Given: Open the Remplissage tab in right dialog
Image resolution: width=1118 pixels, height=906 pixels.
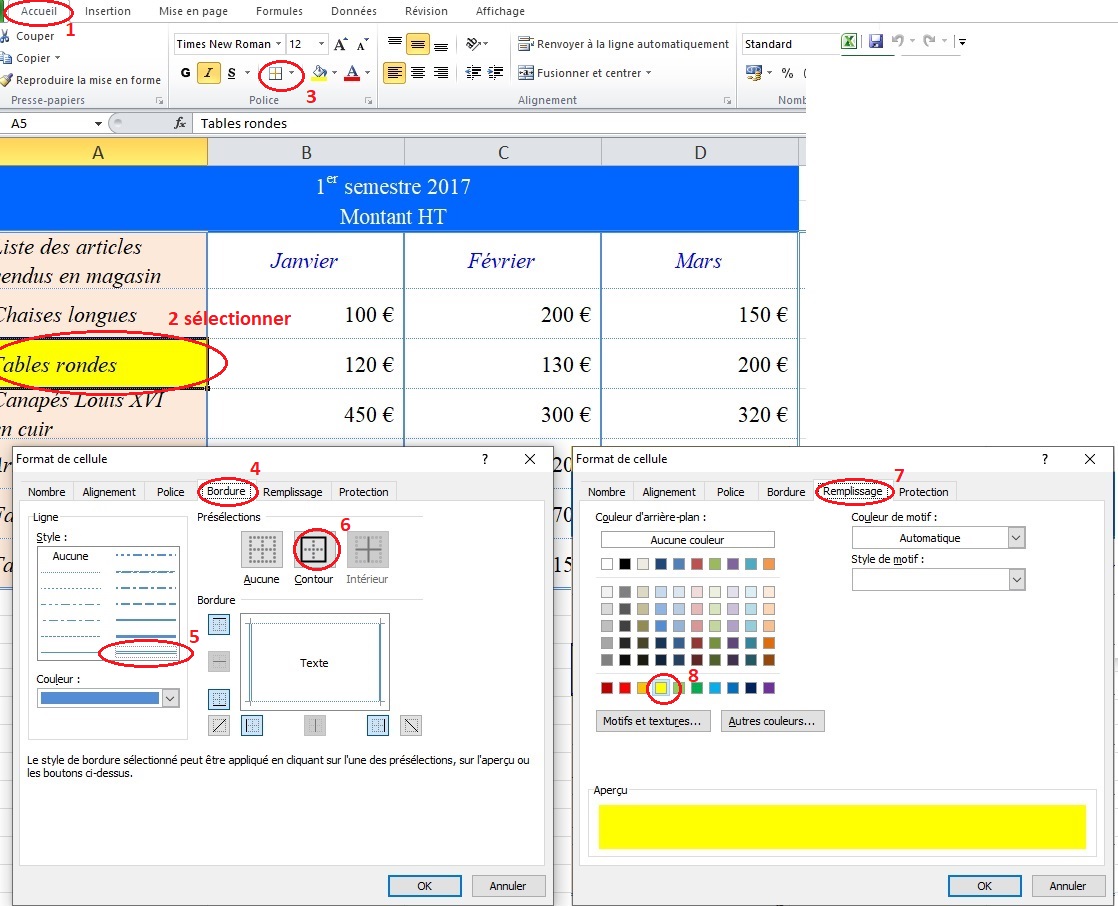Looking at the screenshot, I should coord(852,492).
